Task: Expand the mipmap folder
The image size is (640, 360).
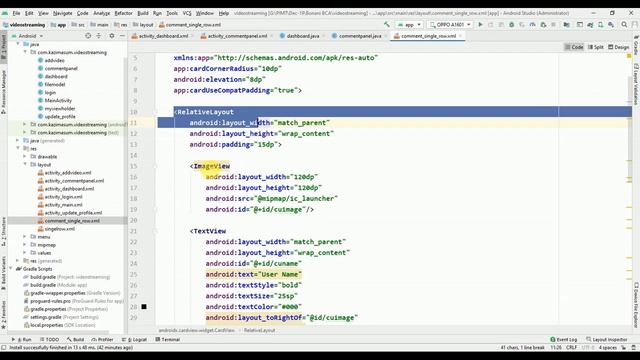Action: (x=25, y=245)
